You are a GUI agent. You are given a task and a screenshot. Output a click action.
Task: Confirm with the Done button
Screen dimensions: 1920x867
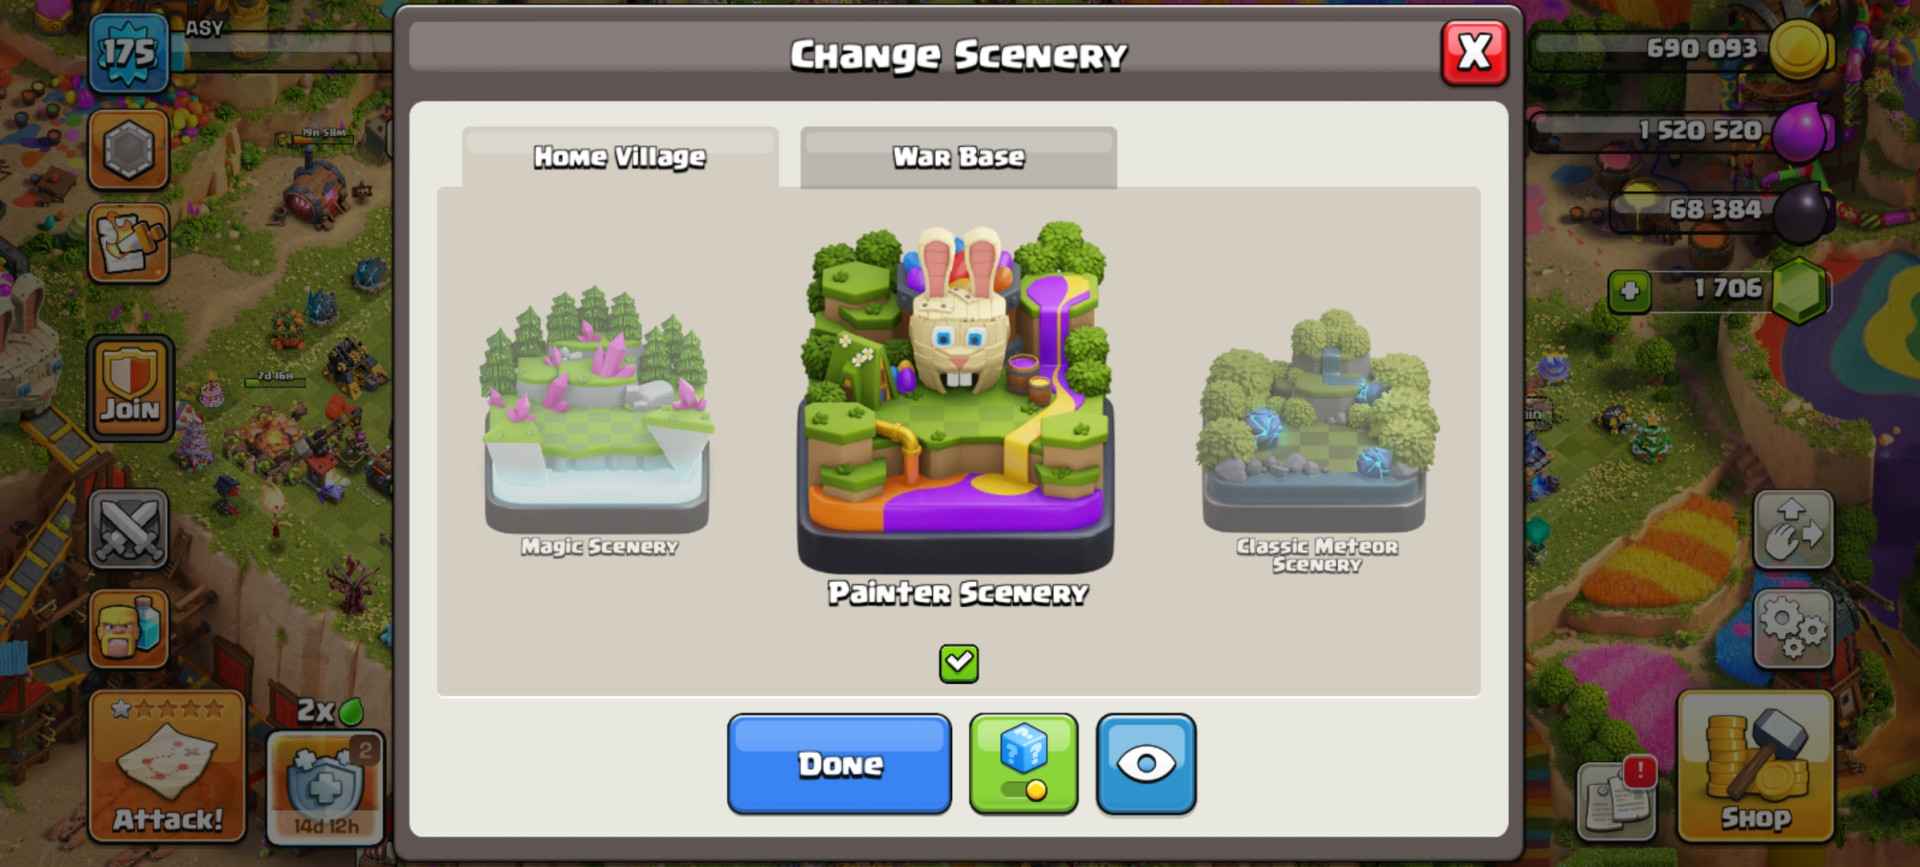839,764
